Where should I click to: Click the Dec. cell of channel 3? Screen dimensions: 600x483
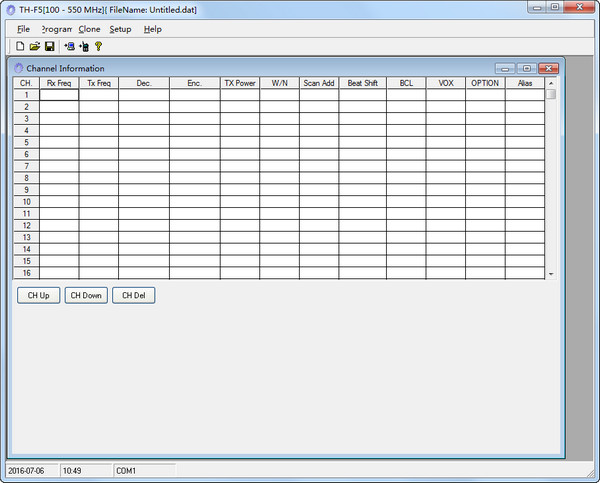tap(144, 119)
